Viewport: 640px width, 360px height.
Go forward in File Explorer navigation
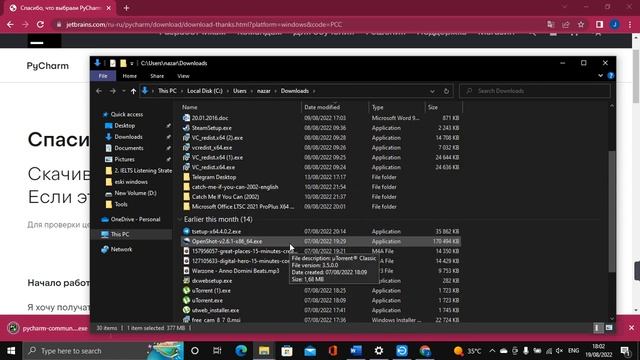click(x=113, y=91)
